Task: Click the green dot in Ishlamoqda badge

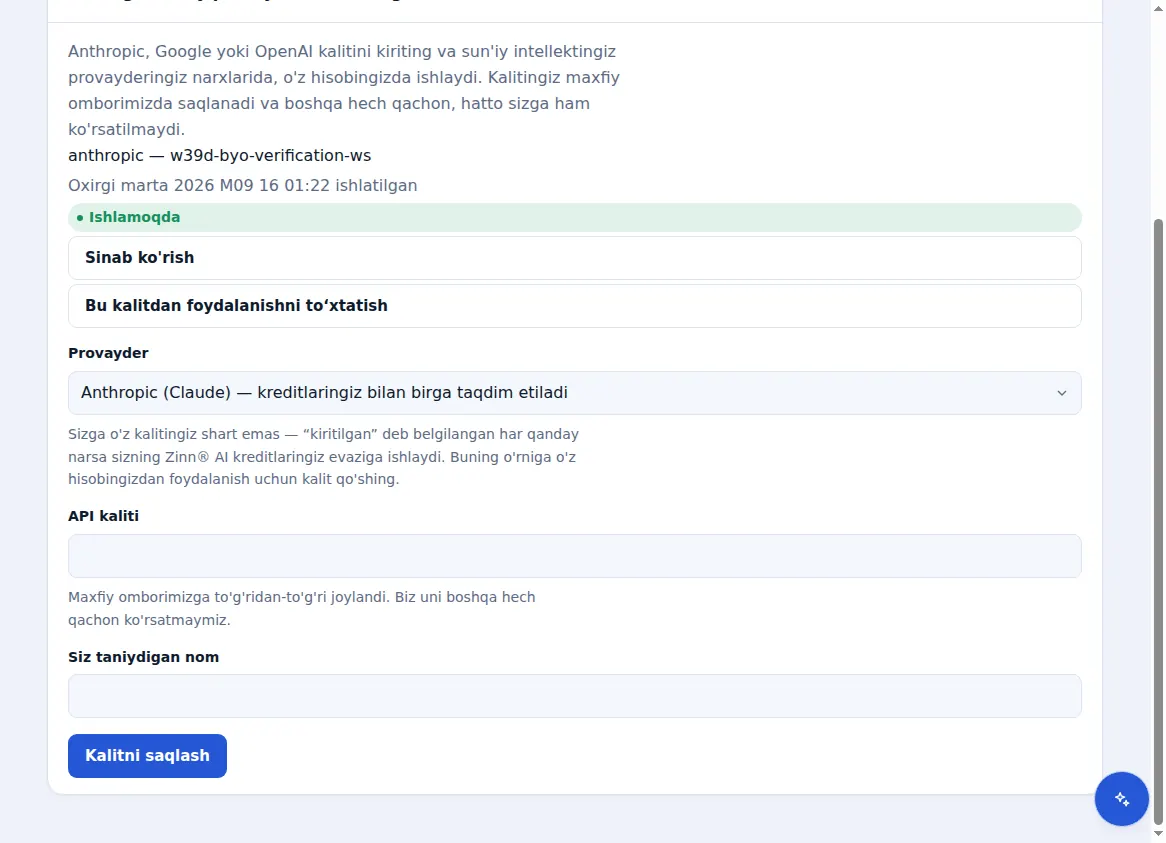Action: [x=80, y=218]
